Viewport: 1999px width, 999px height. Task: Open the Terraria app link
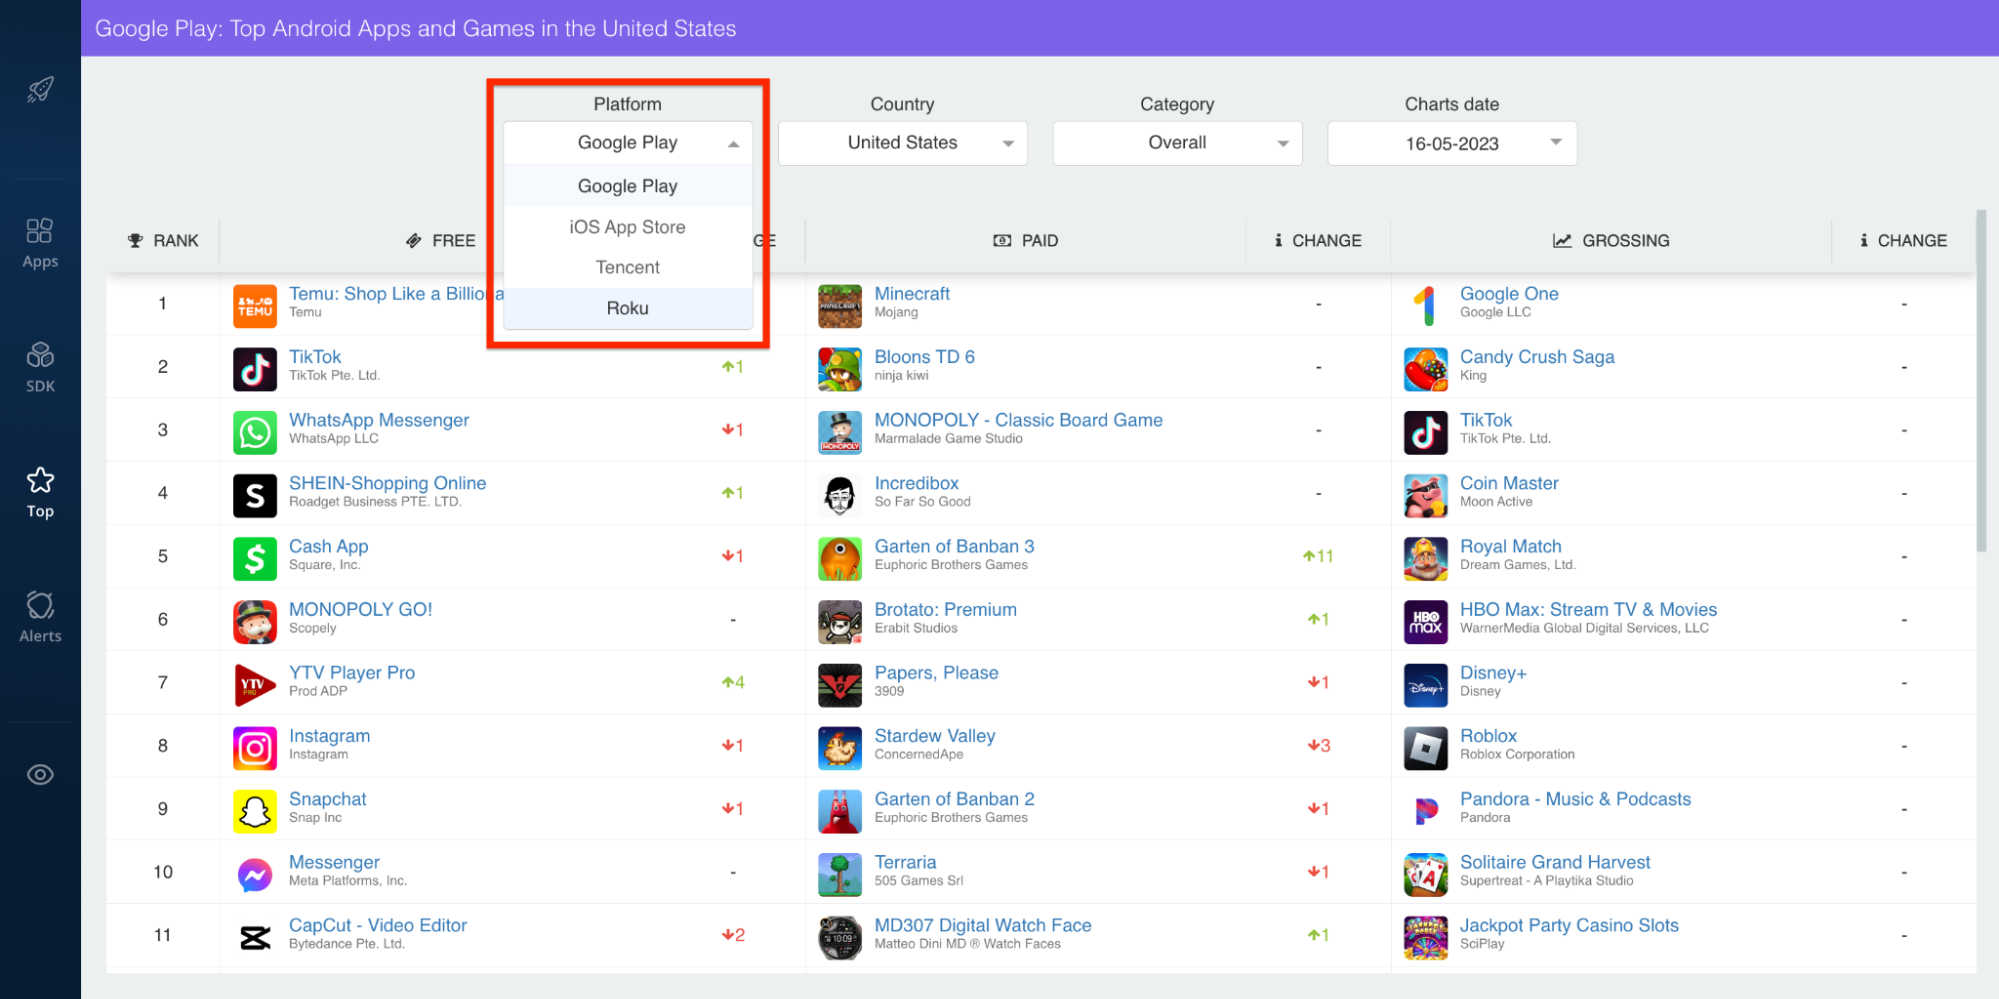[x=905, y=862]
